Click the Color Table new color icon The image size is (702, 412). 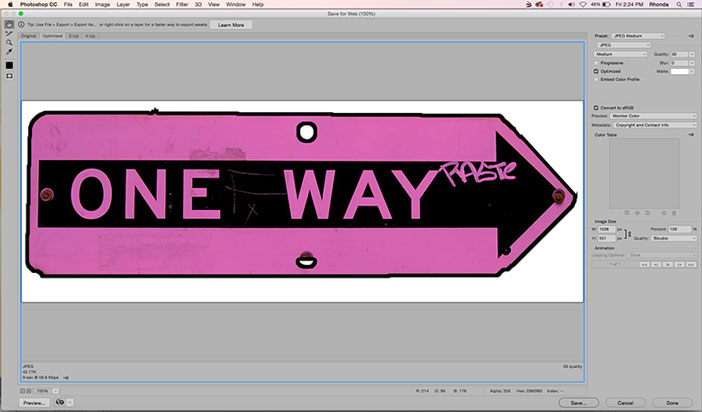664,213
